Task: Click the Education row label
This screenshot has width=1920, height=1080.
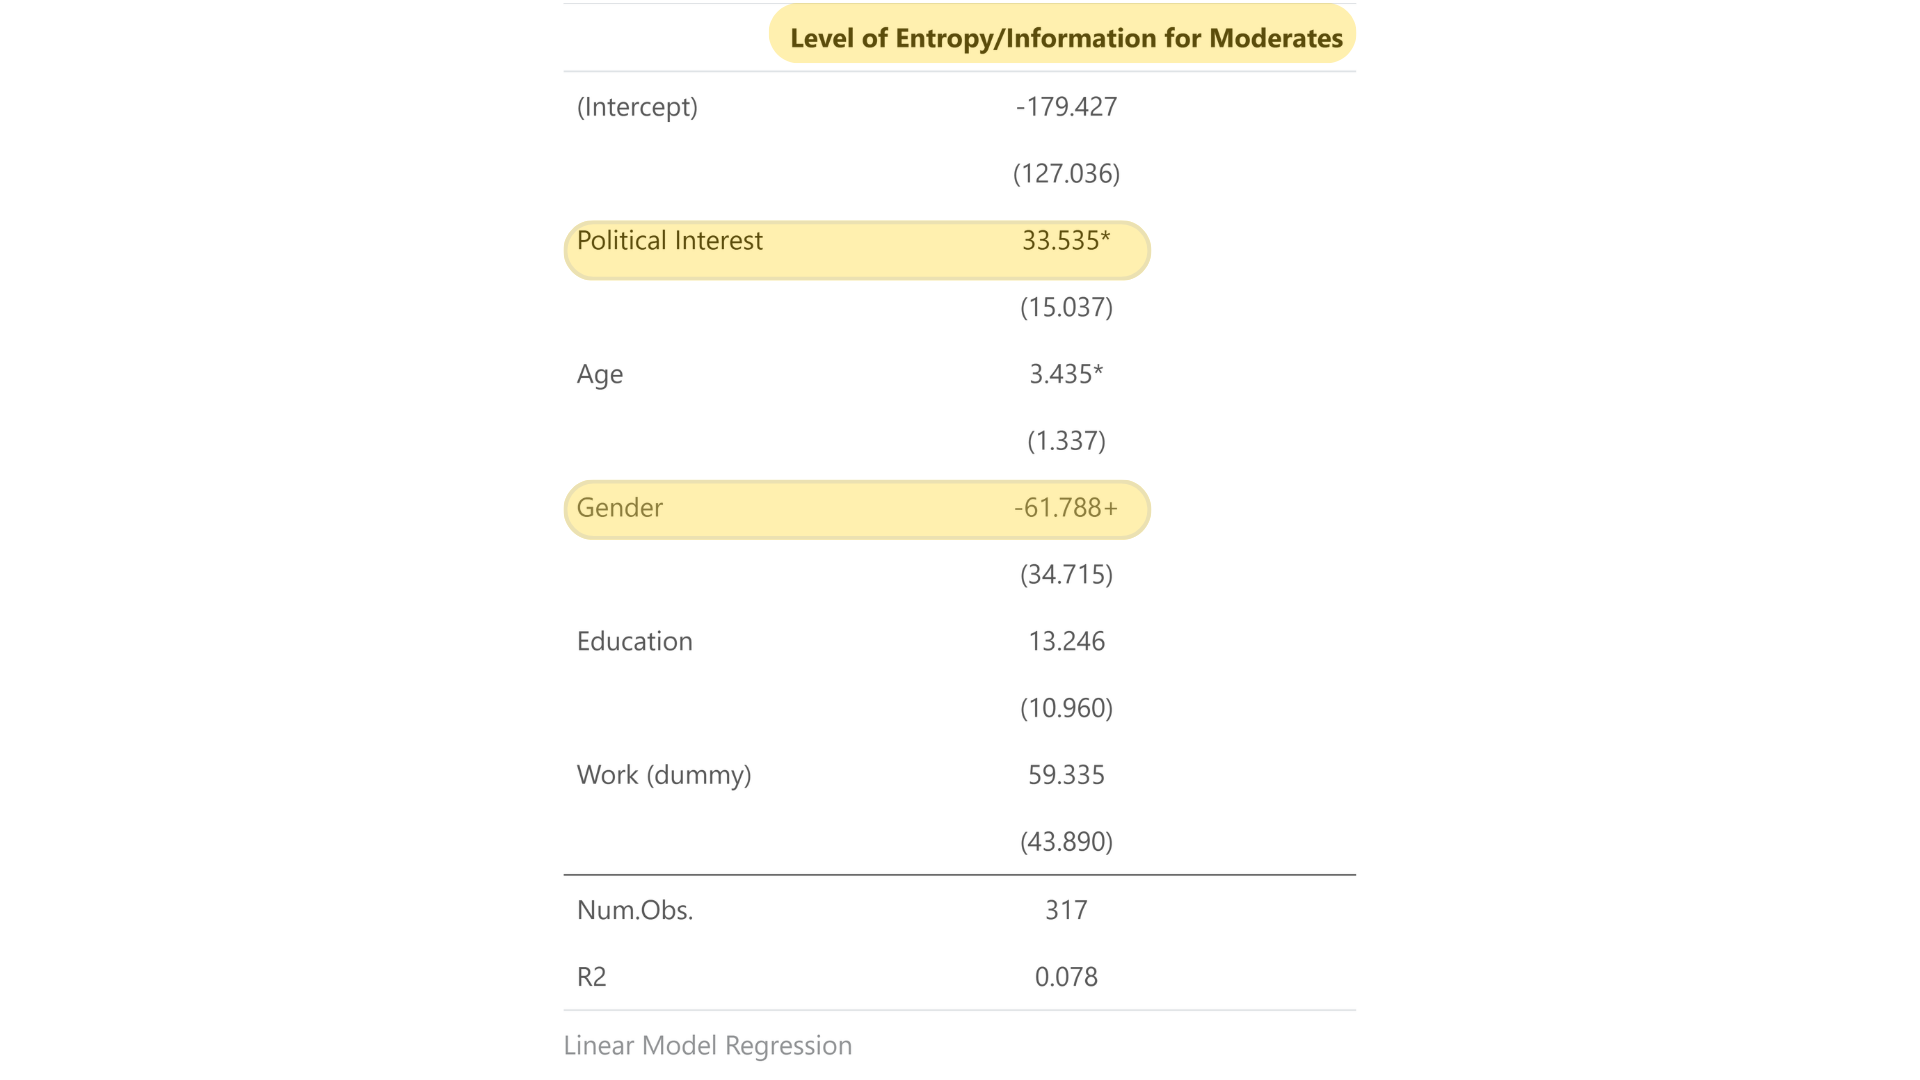Action: click(x=634, y=641)
